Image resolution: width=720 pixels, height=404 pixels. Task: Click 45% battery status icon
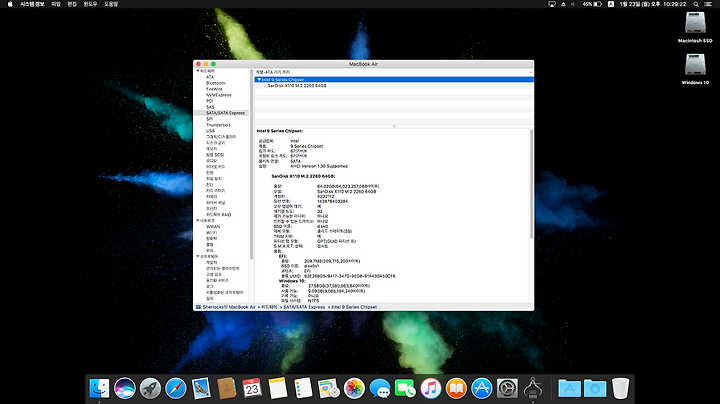592,4
